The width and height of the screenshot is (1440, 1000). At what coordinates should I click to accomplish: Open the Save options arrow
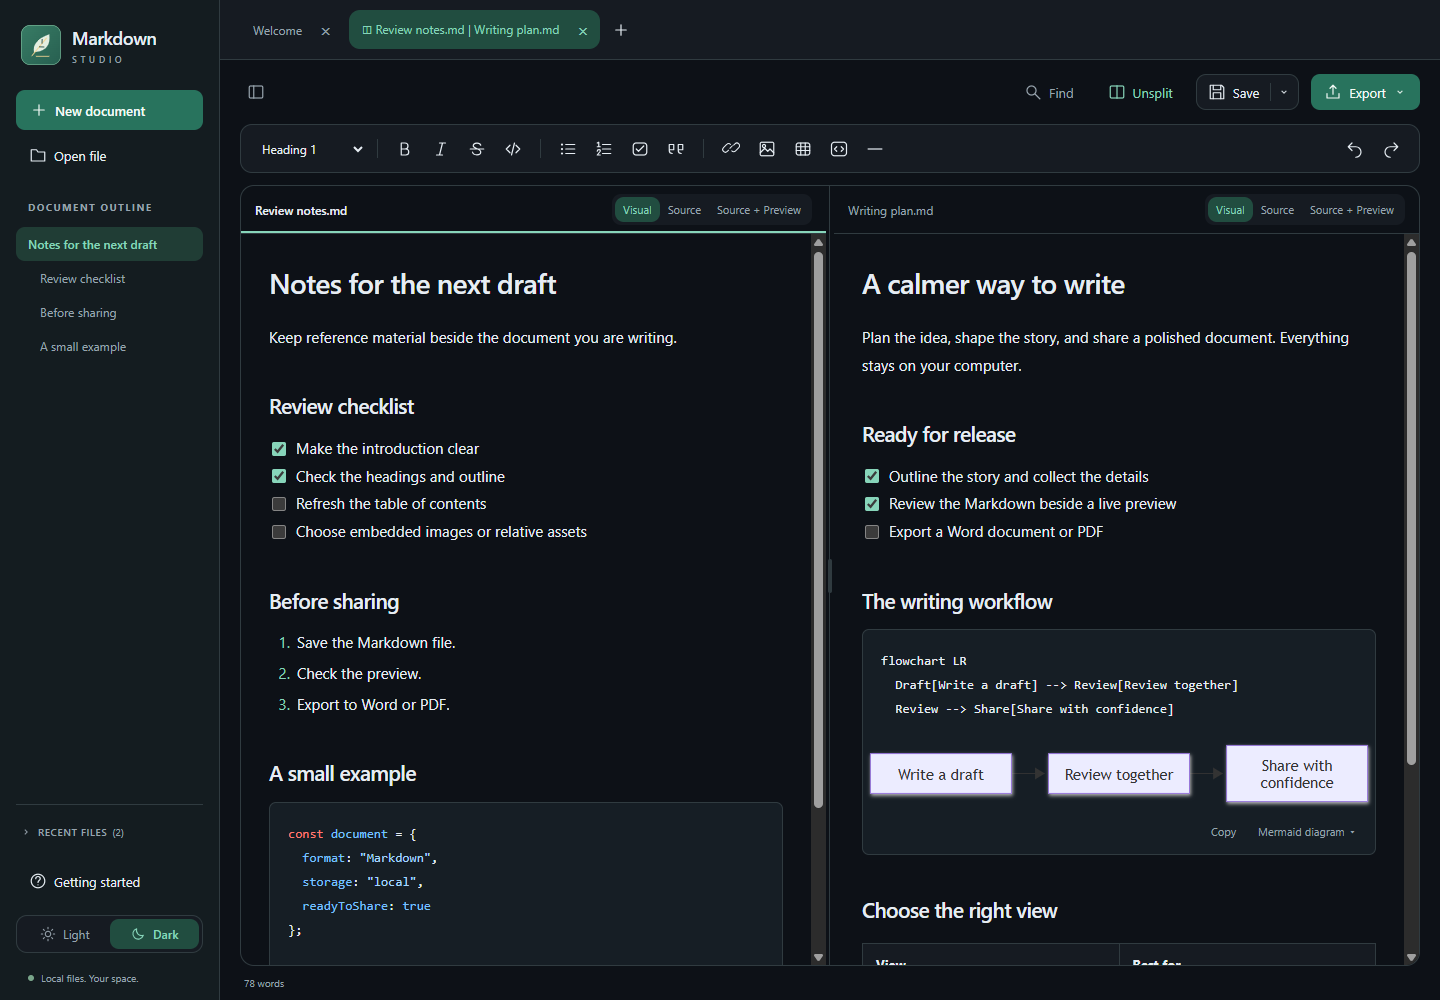point(1284,92)
